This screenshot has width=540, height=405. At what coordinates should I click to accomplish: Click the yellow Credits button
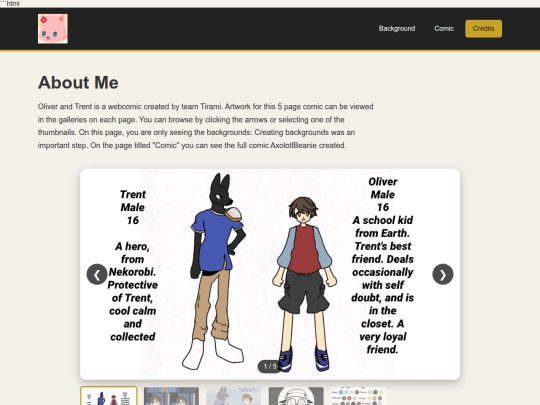(x=484, y=29)
